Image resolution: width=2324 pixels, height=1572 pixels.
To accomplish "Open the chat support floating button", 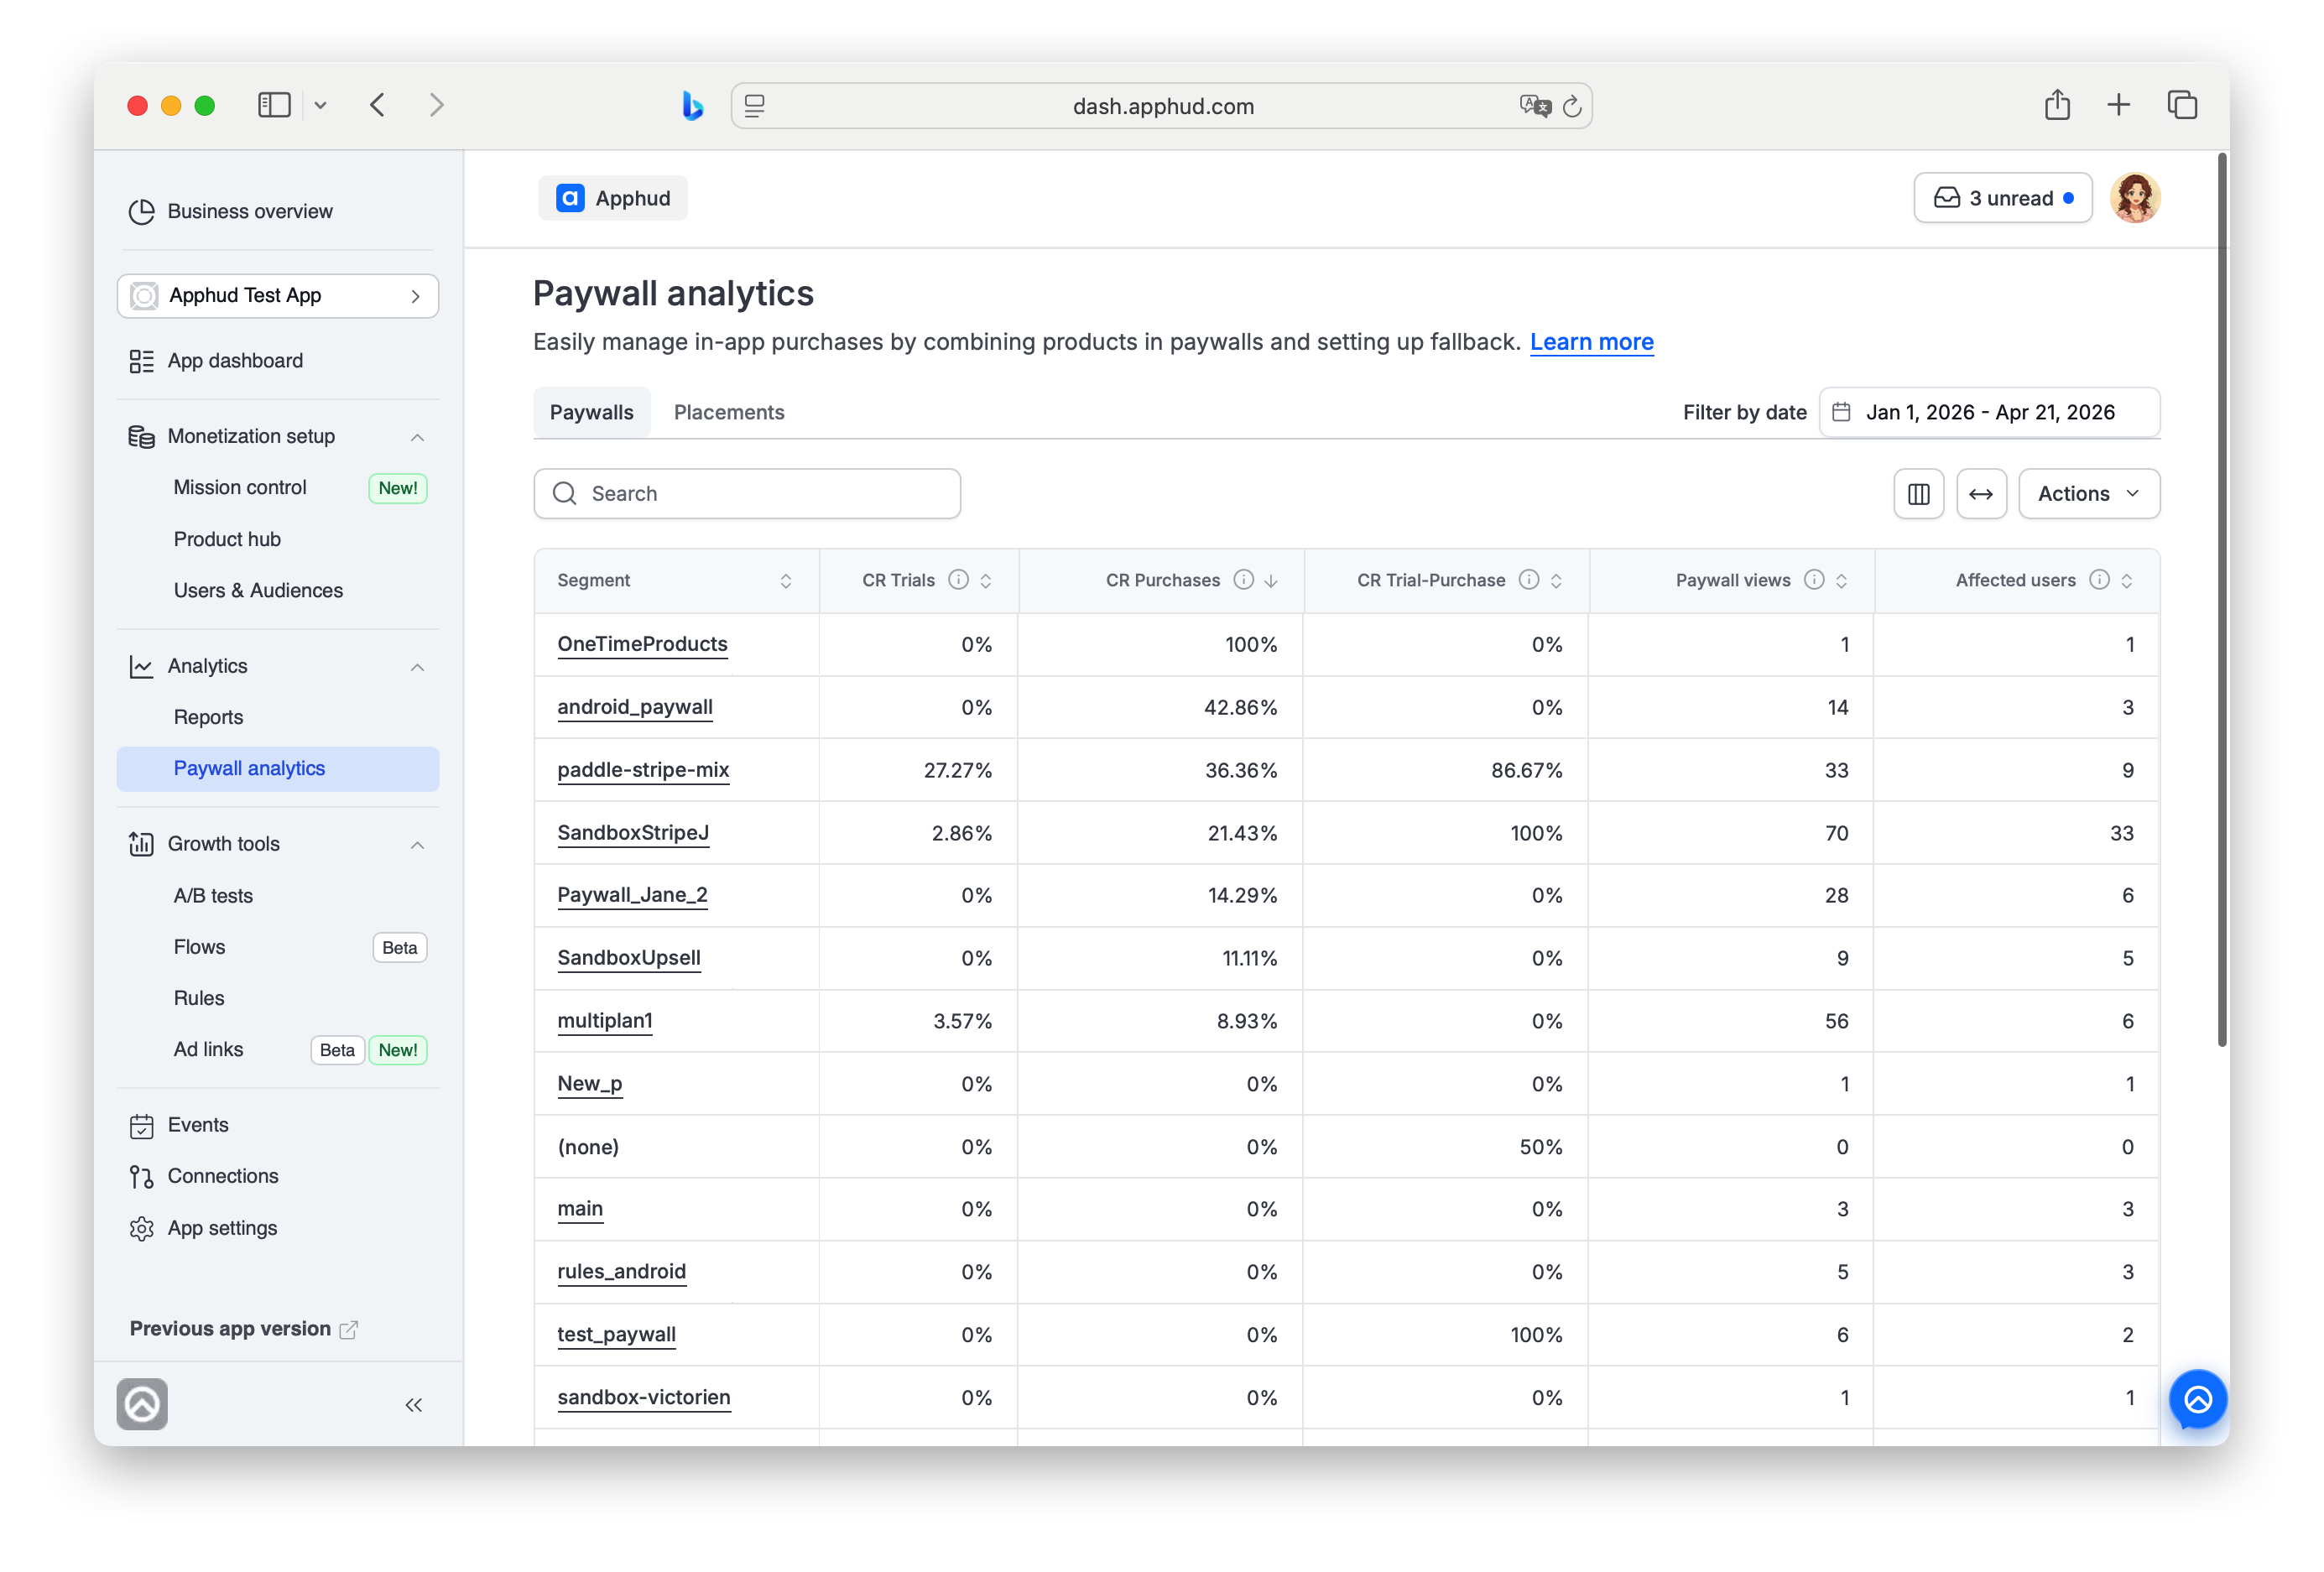I will [2197, 1399].
